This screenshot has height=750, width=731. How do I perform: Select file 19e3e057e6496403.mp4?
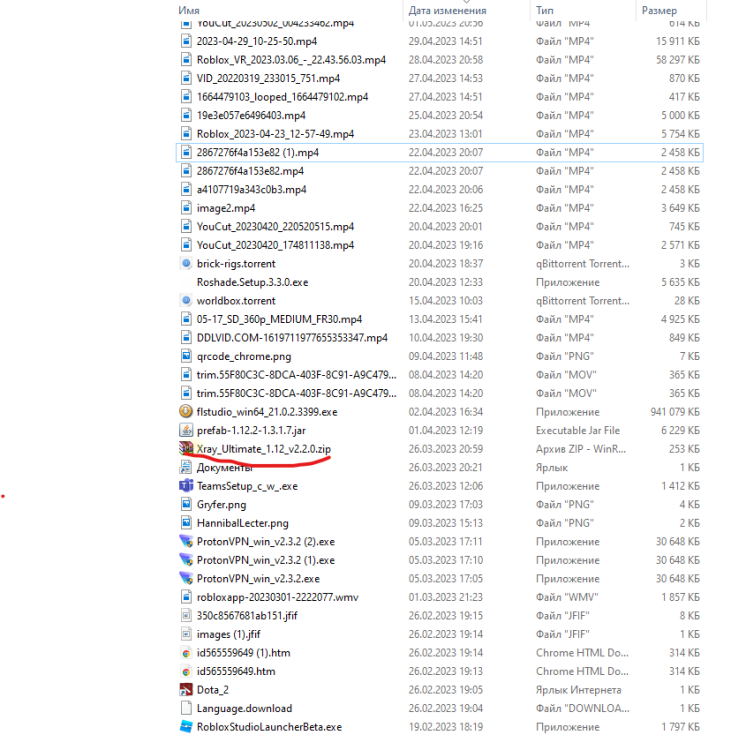click(x=251, y=115)
